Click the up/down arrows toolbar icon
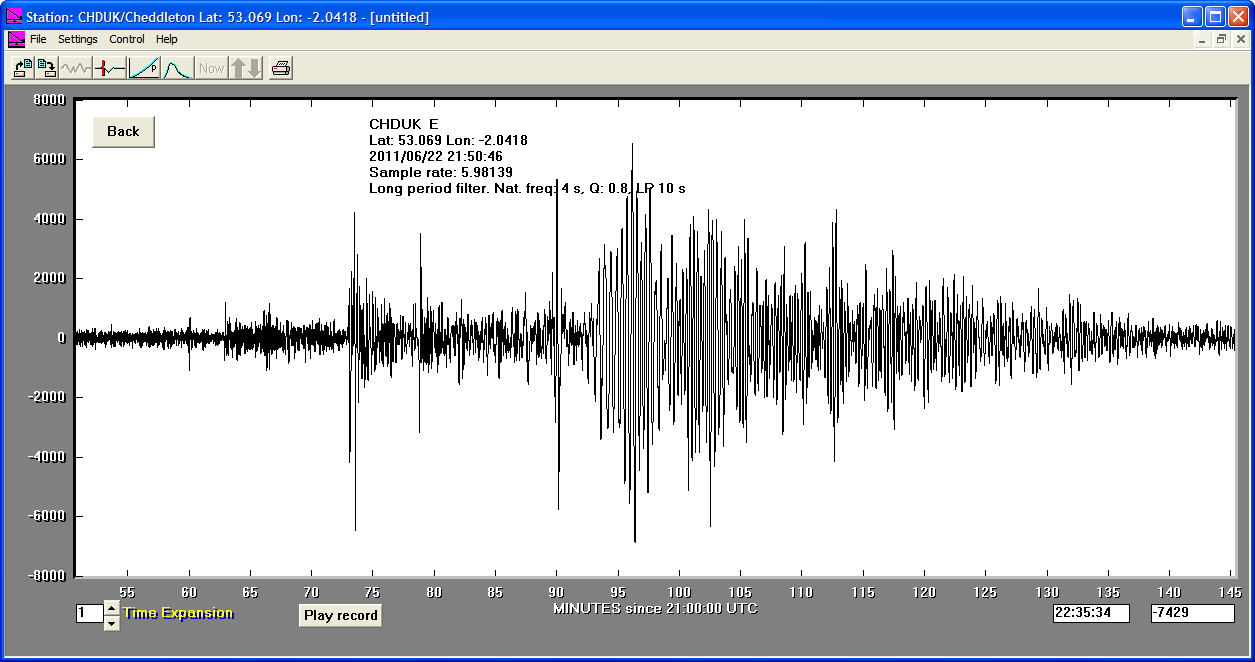 (246, 68)
